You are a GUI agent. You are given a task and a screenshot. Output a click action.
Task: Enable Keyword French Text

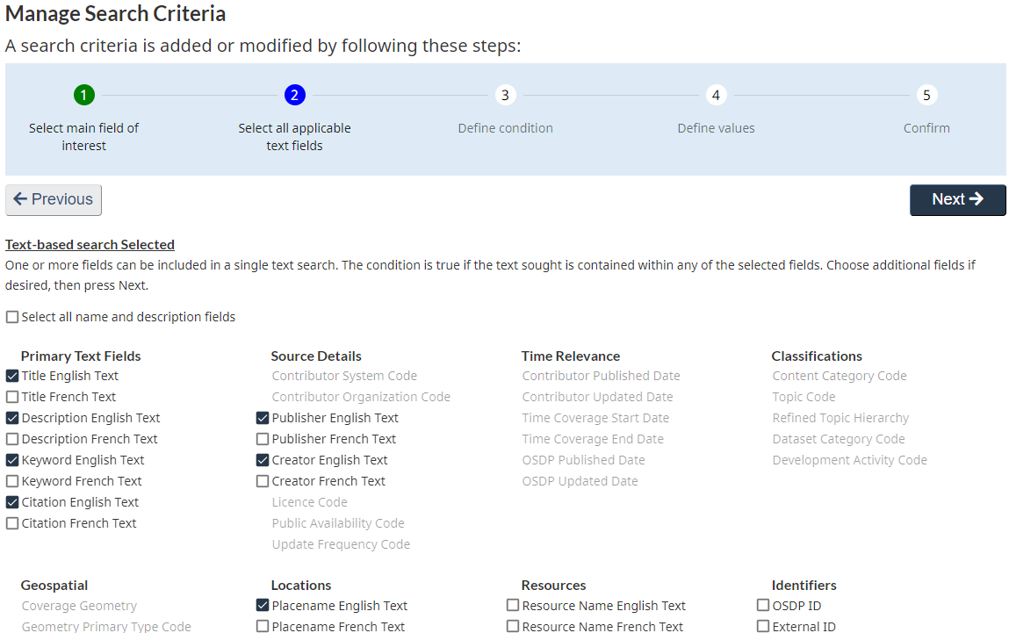click(x=10, y=480)
